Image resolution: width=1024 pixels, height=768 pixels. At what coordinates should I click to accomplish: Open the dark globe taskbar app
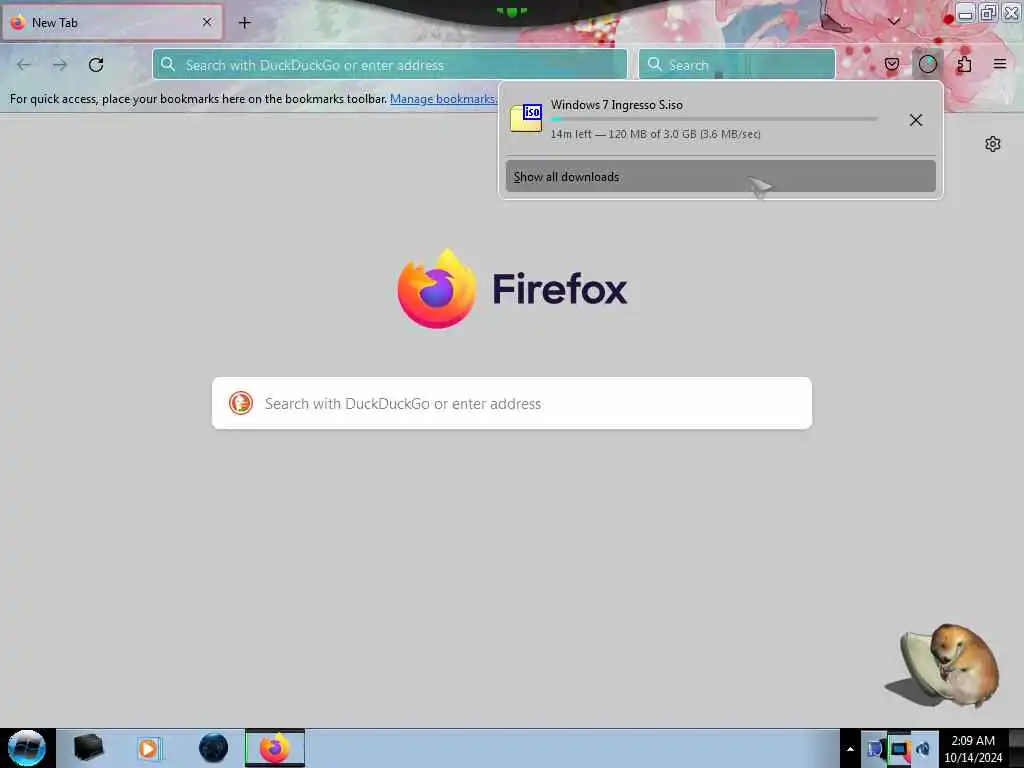coord(213,748)
